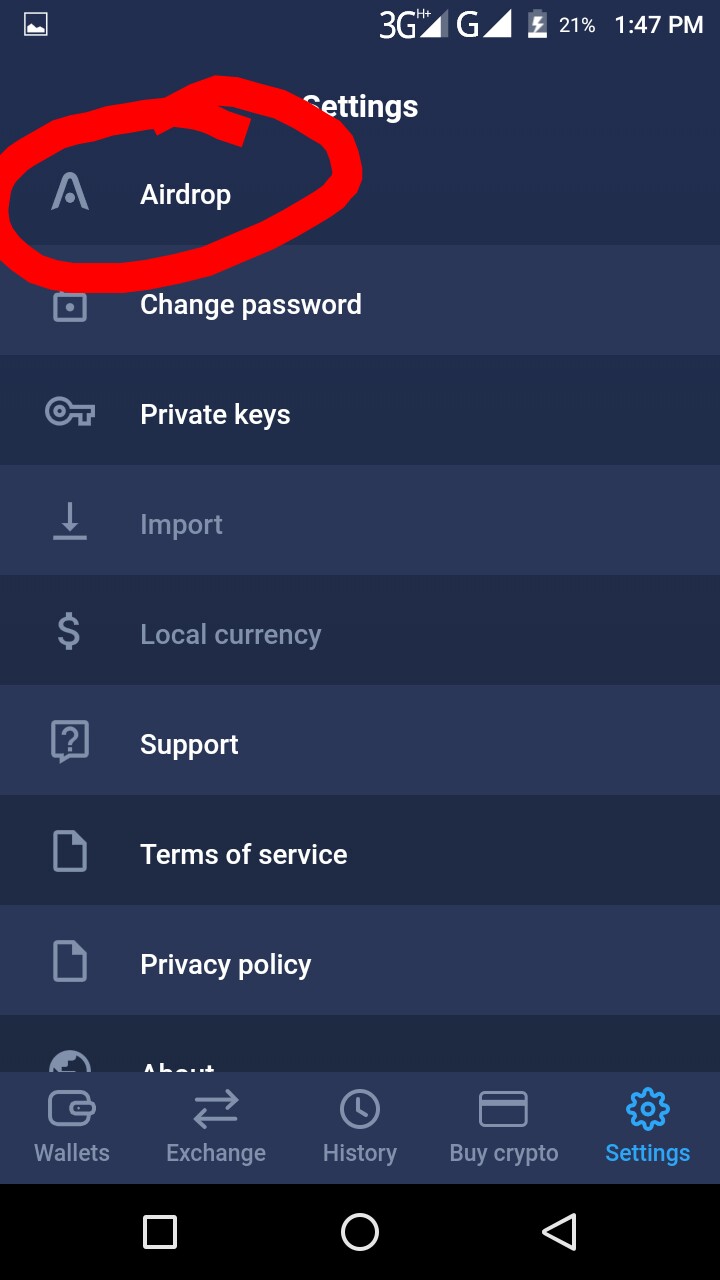Tap the Terms of service document icon
The height and width of the screenshot is (1280, 720).
pyautogui.click(x=70, y=852)
